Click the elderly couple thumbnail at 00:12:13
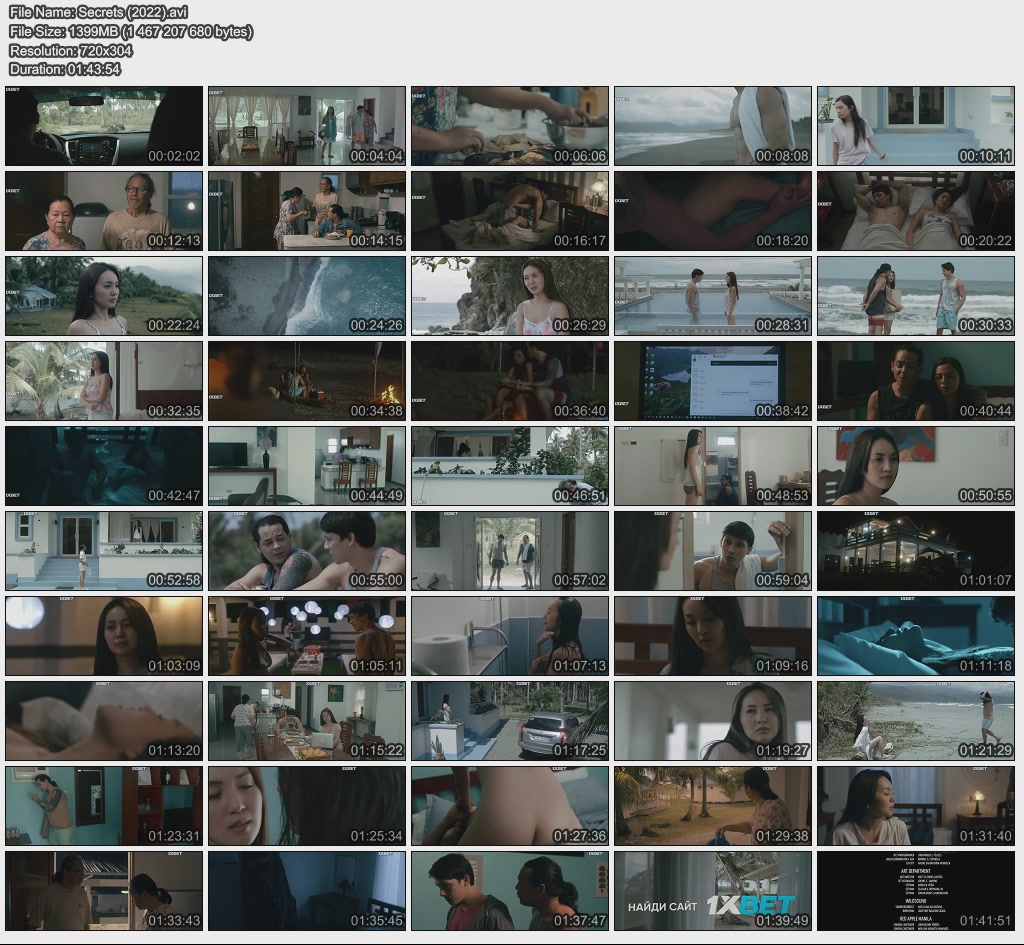This screenshot has height=945, width=1024. (x=104, y=211)
